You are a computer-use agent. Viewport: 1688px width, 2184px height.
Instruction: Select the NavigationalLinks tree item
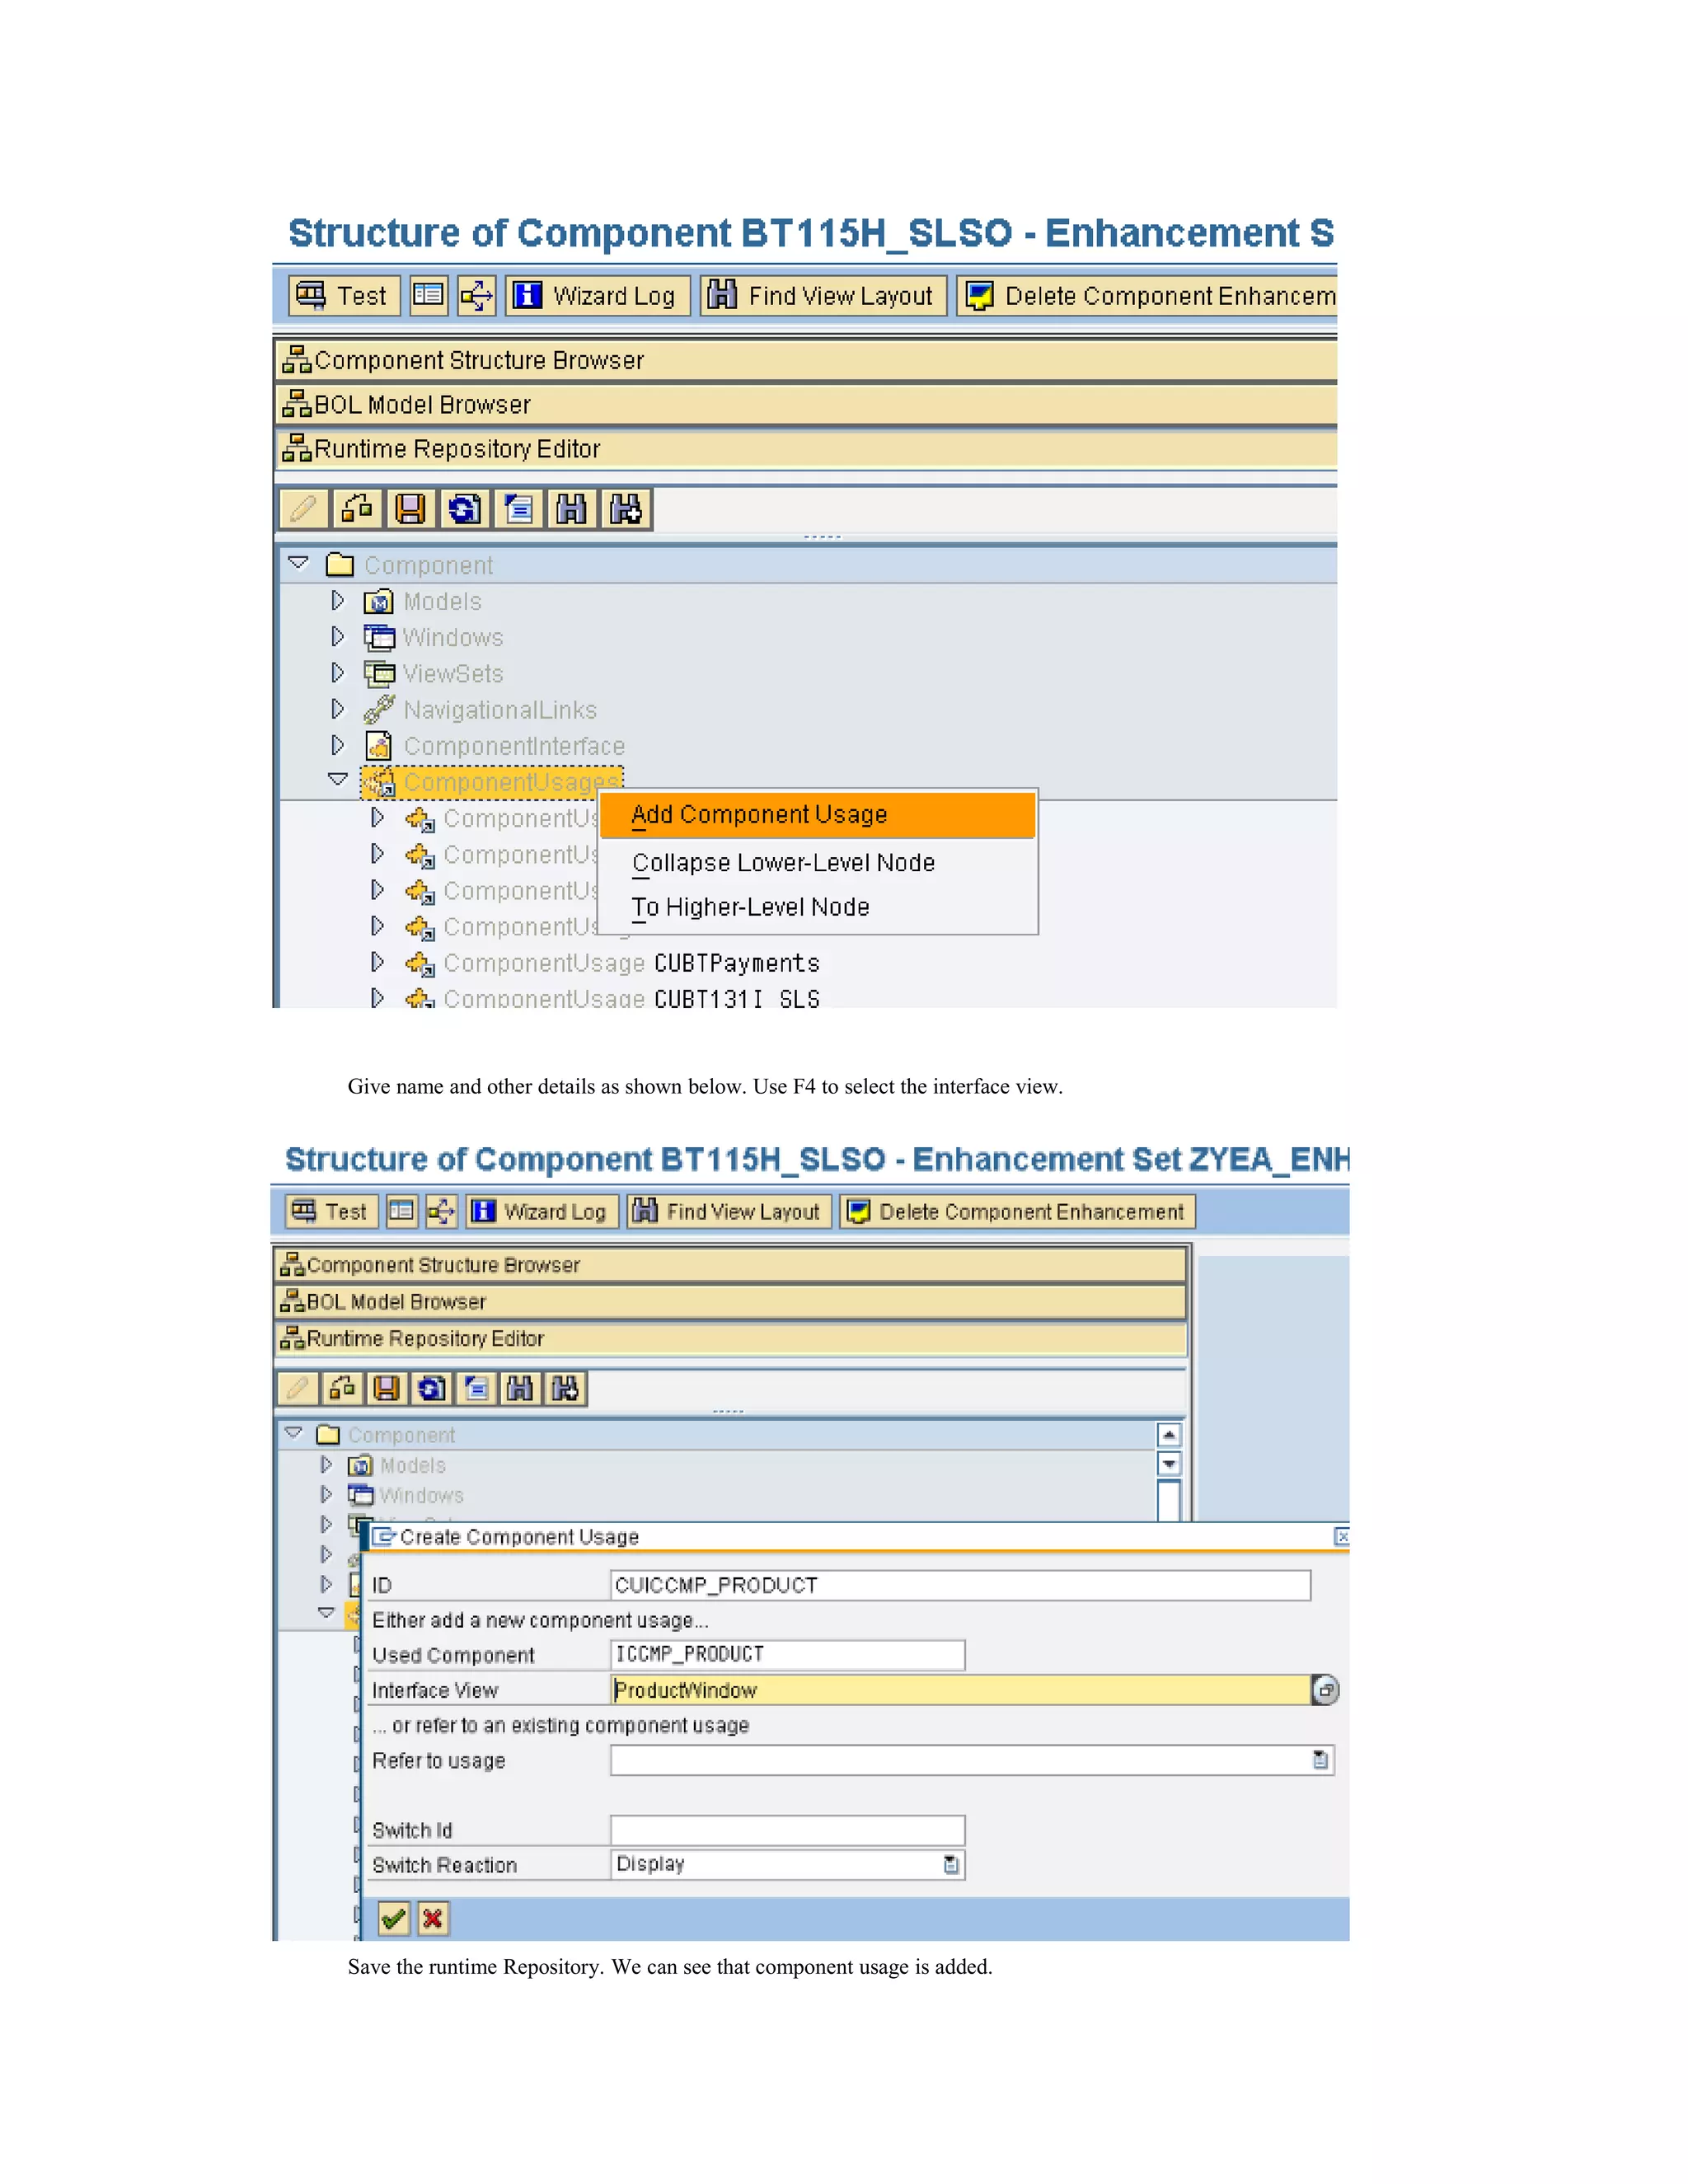500,710
